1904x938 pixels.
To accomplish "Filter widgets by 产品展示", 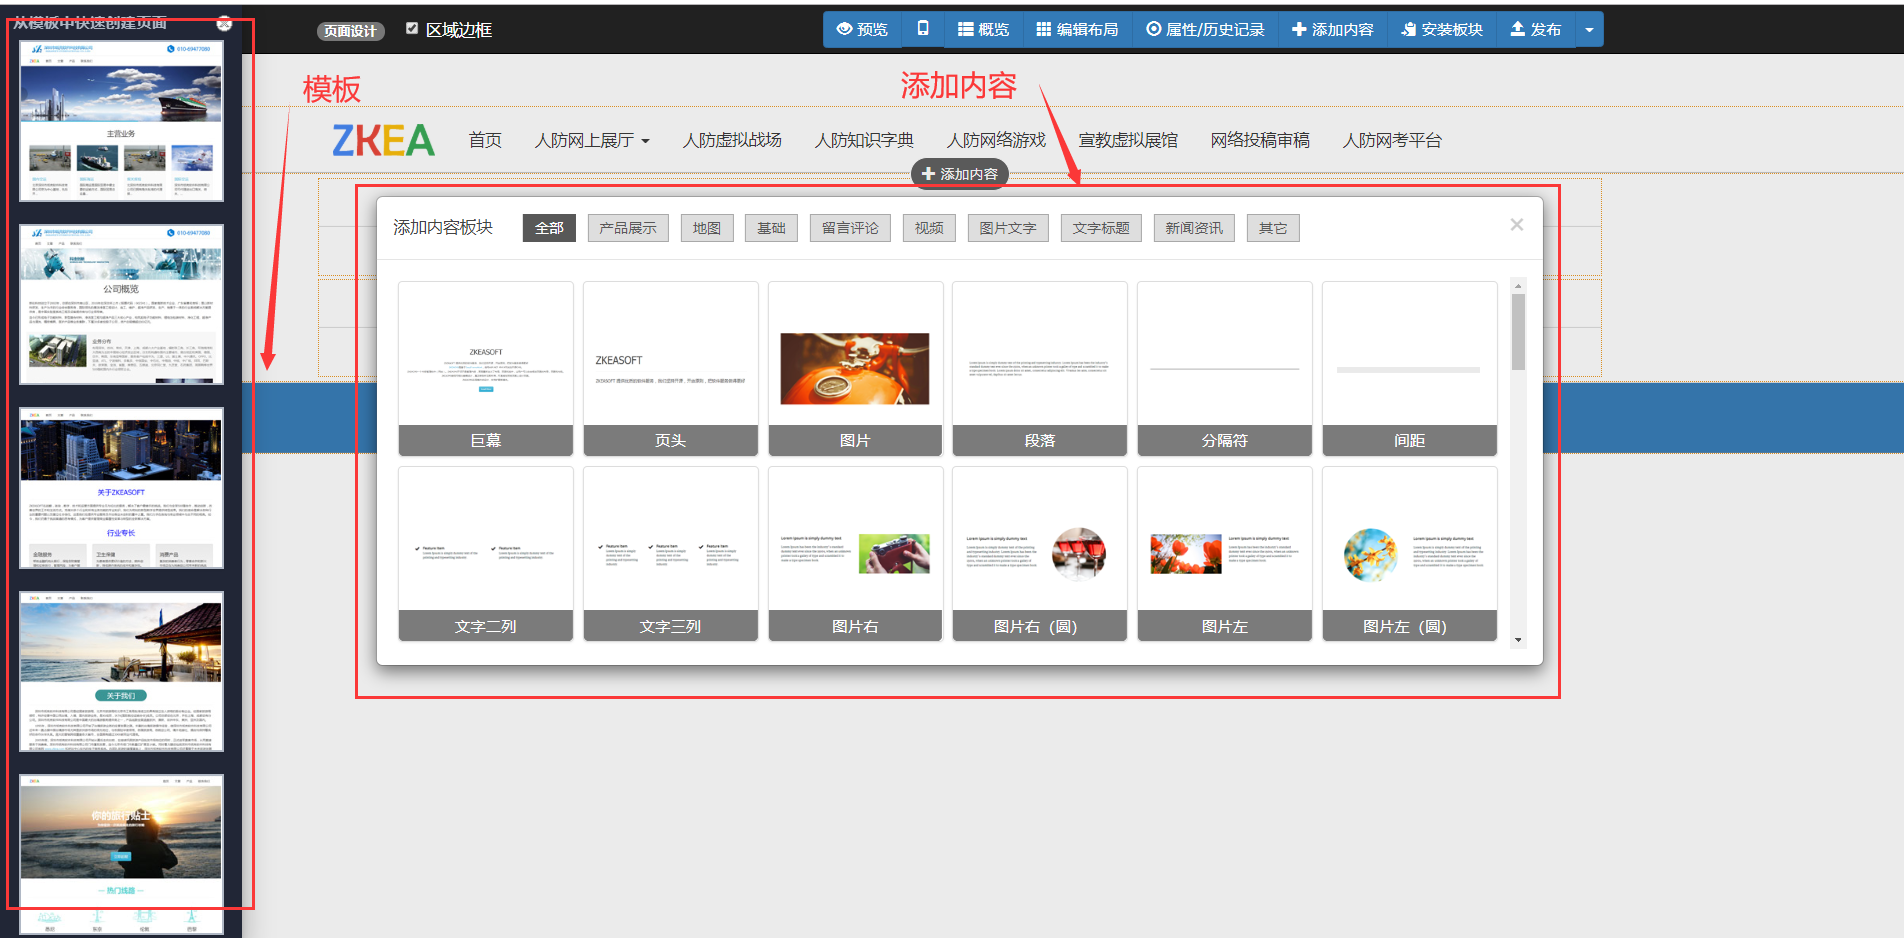I will coord(628,228).
